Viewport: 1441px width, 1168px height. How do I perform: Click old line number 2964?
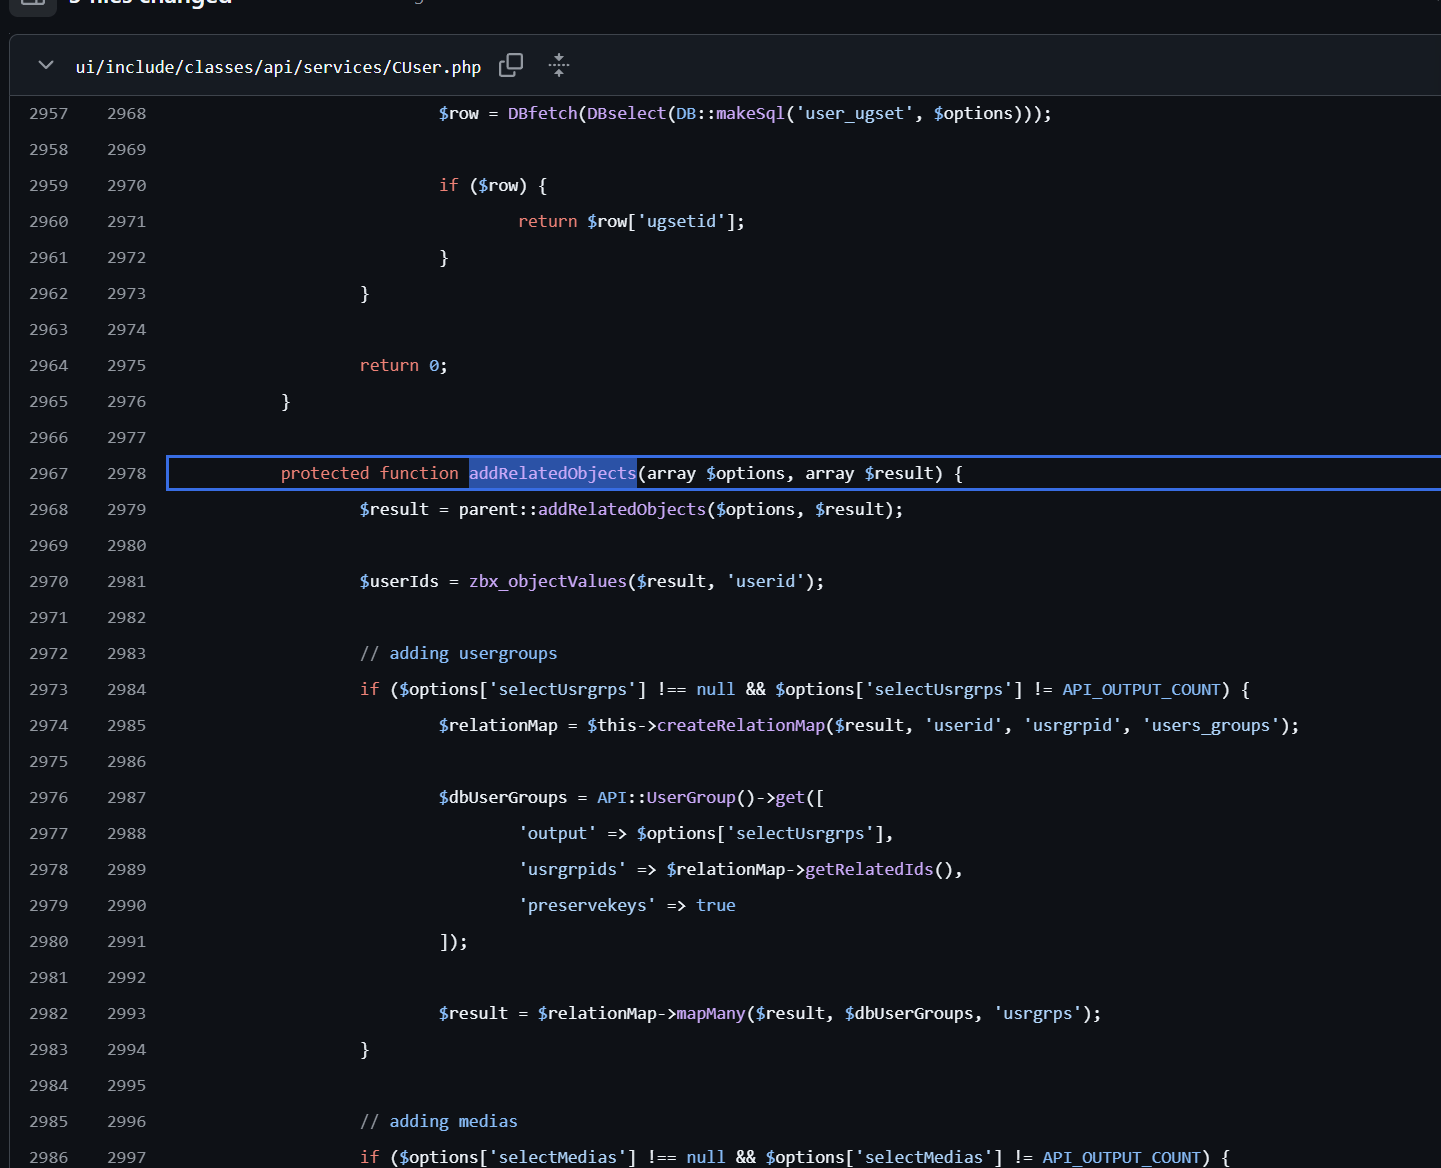pyautogui.click(x=49, y=365)
